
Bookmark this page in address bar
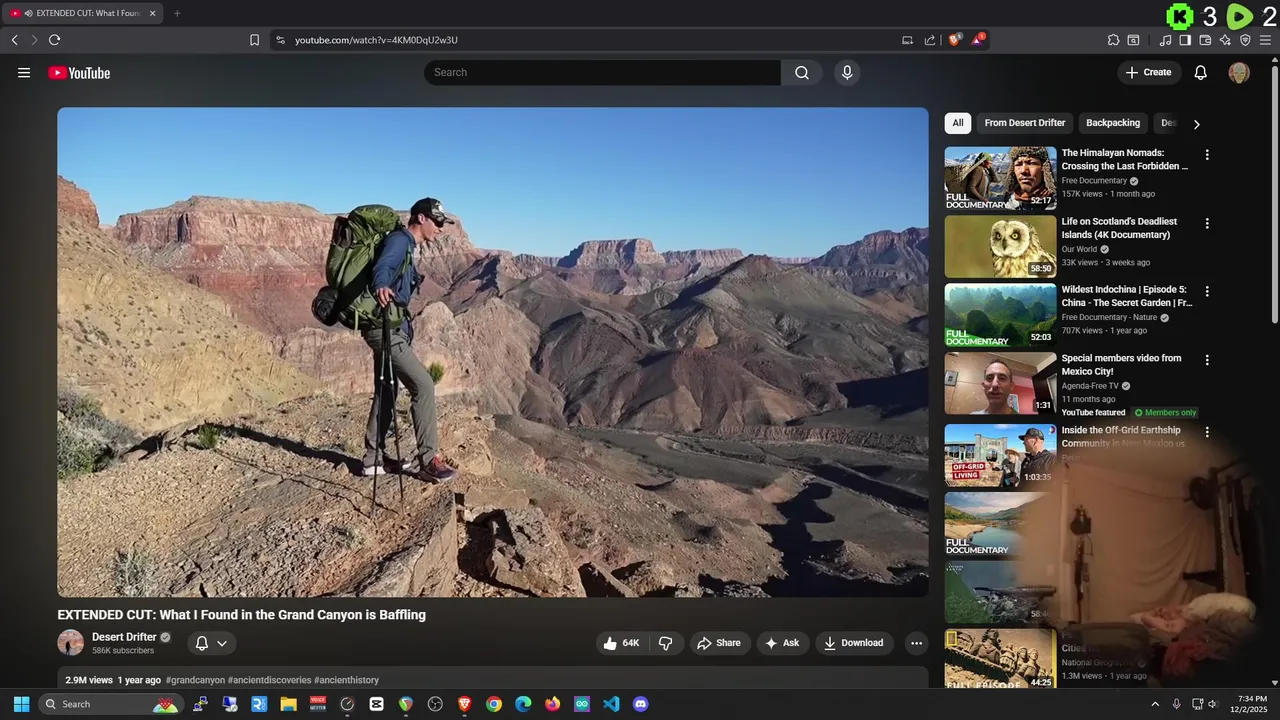[x=254, y=40]
